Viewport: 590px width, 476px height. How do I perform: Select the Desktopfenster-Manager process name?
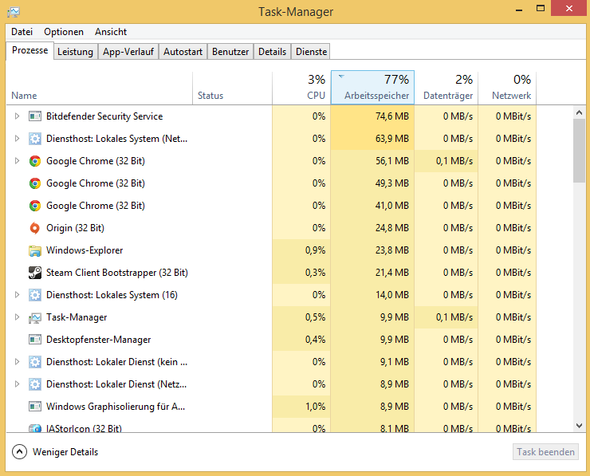[x=98, y=339]
